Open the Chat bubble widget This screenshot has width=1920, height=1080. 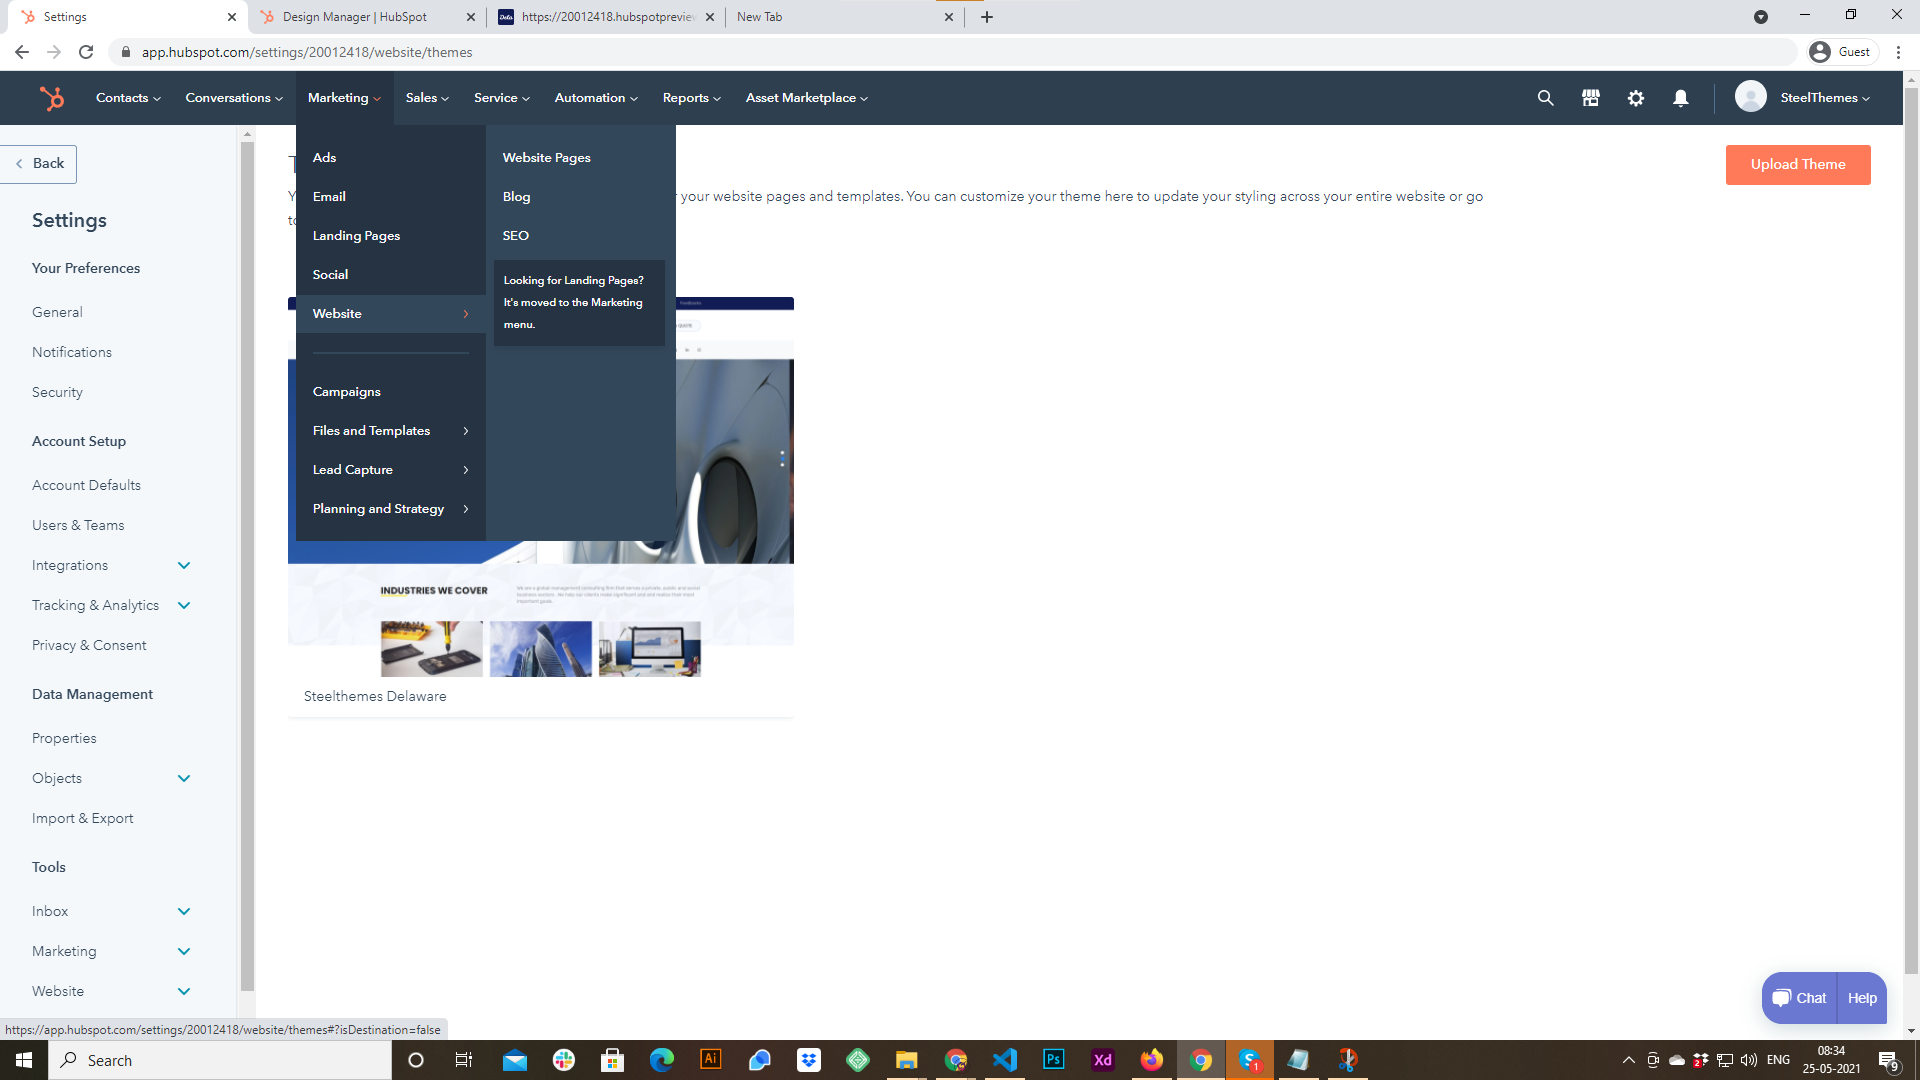point(1799,998)
